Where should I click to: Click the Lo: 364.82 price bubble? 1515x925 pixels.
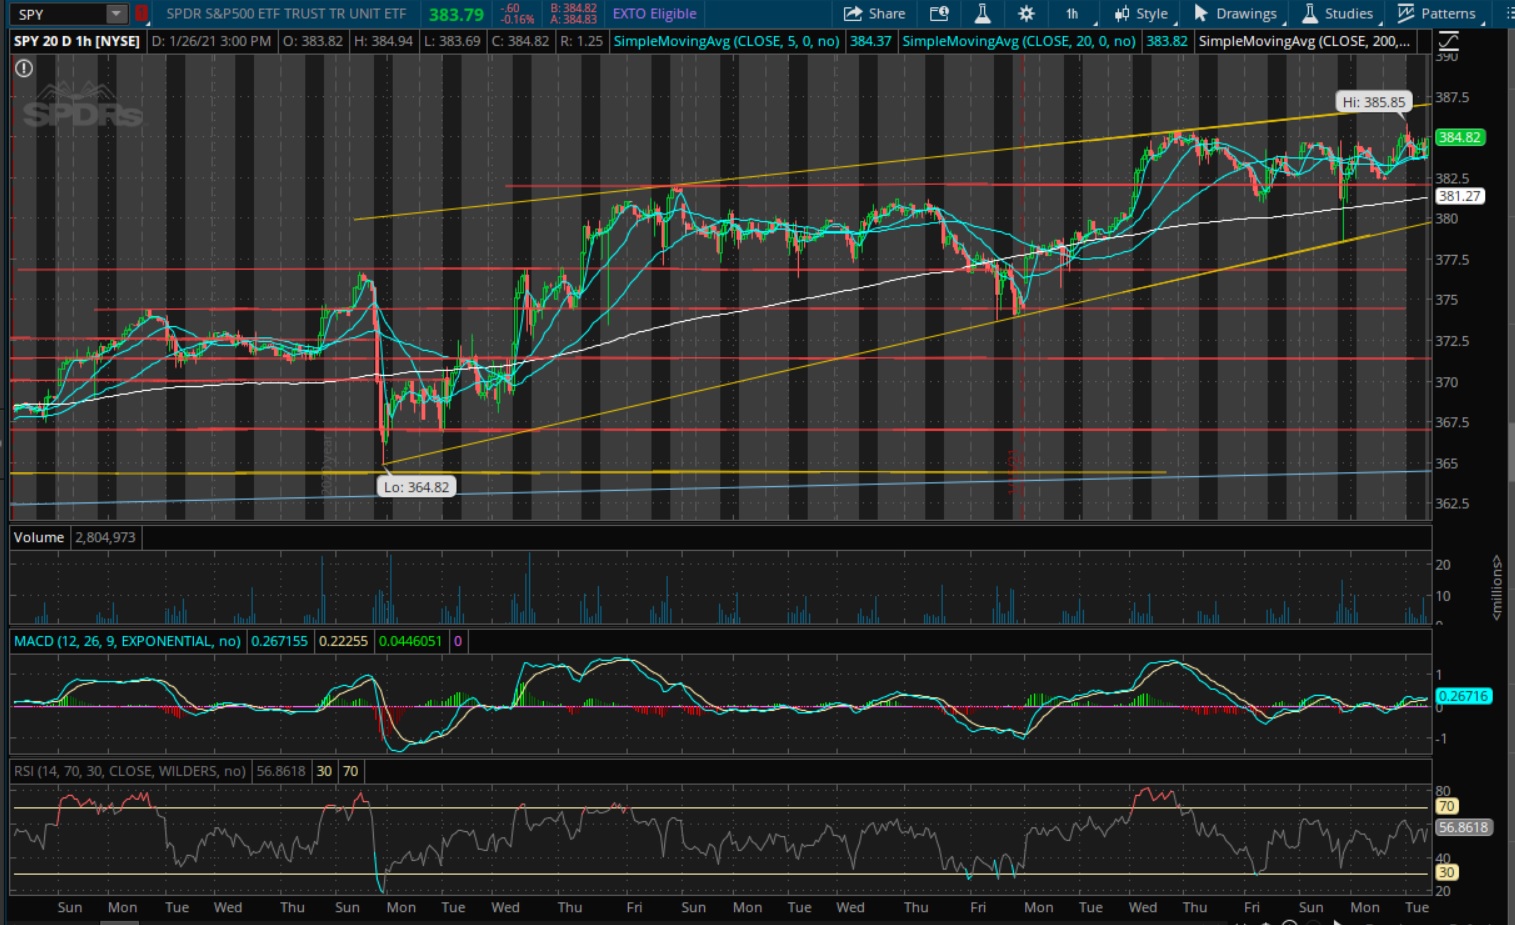417,487
